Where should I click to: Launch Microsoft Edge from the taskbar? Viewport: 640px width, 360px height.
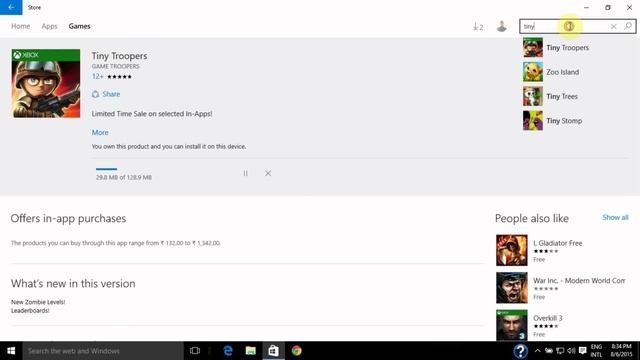(228, 351)
